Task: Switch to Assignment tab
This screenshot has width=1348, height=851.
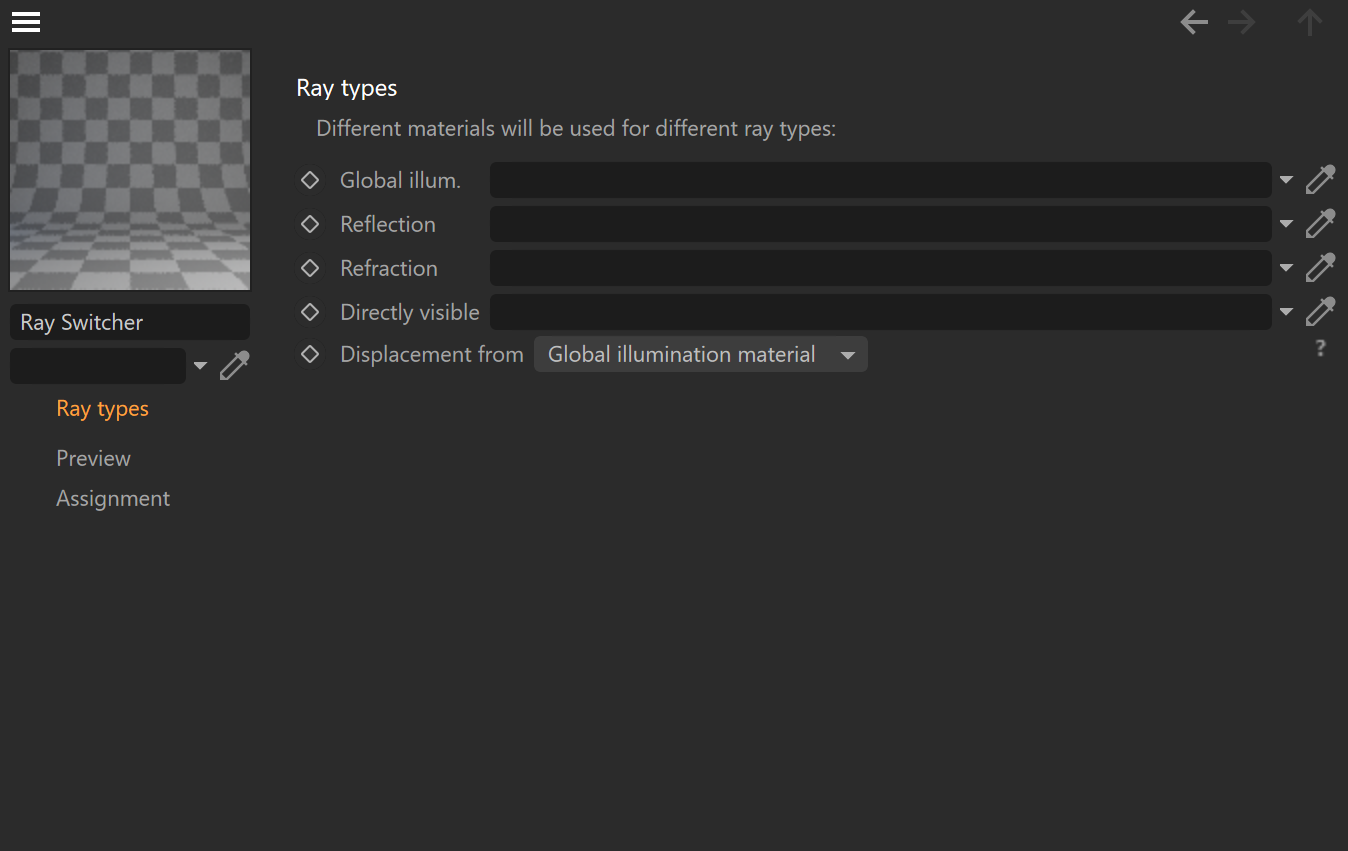Action: [x=113, y=498]
